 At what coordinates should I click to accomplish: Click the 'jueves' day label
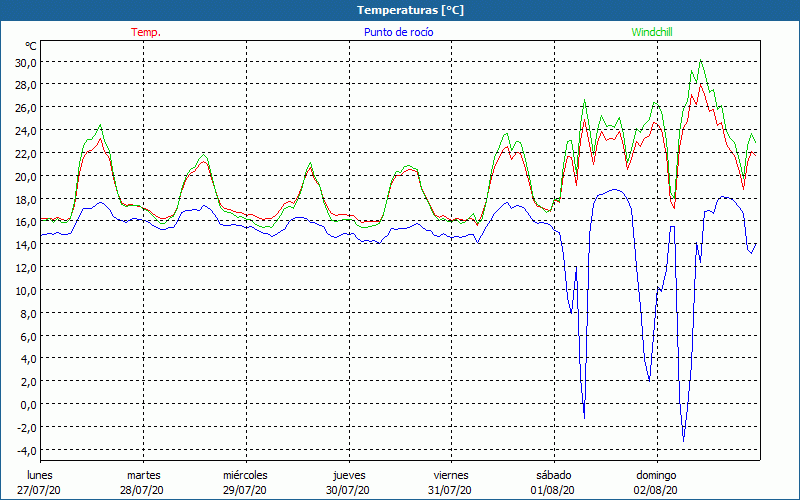(349, 475)
